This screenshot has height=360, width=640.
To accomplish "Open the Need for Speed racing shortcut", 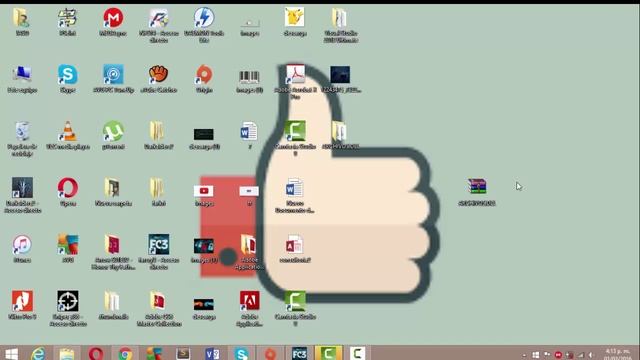I will 158,18.
